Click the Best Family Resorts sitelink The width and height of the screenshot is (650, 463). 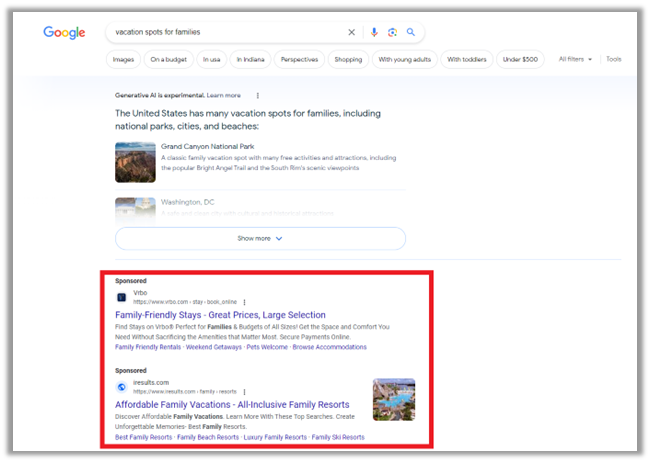click(143, 437)
